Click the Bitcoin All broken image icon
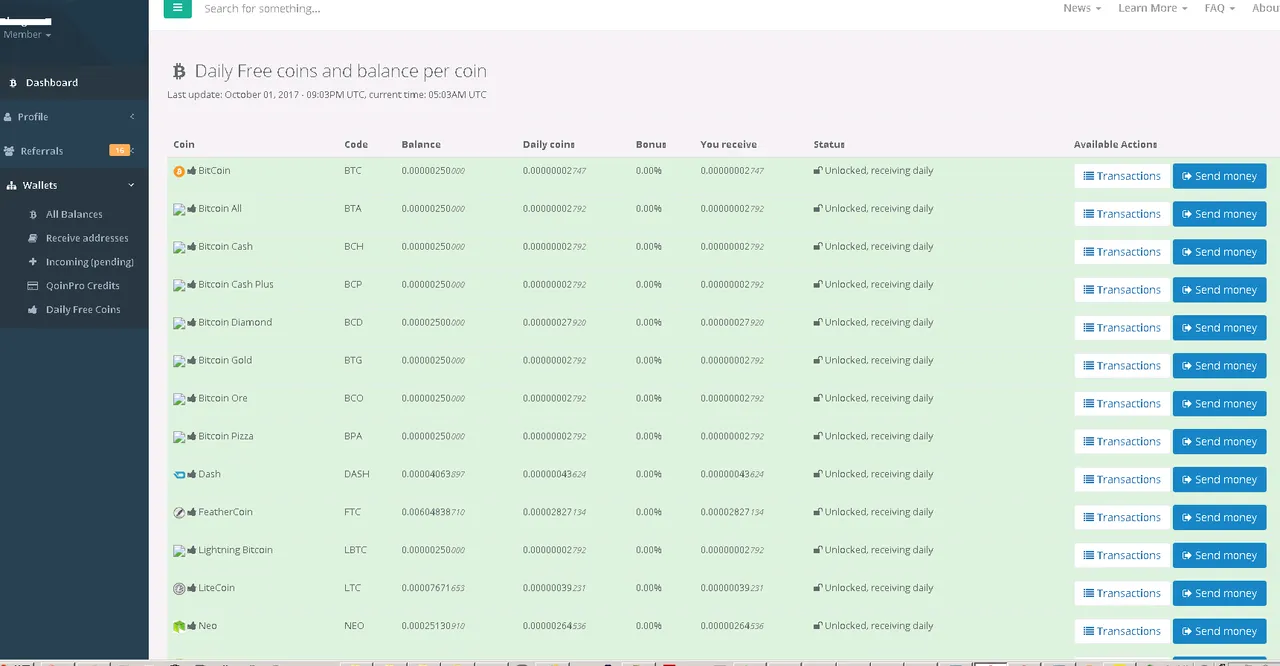The height and width of the screenshot is (666, 1280). 179,209
